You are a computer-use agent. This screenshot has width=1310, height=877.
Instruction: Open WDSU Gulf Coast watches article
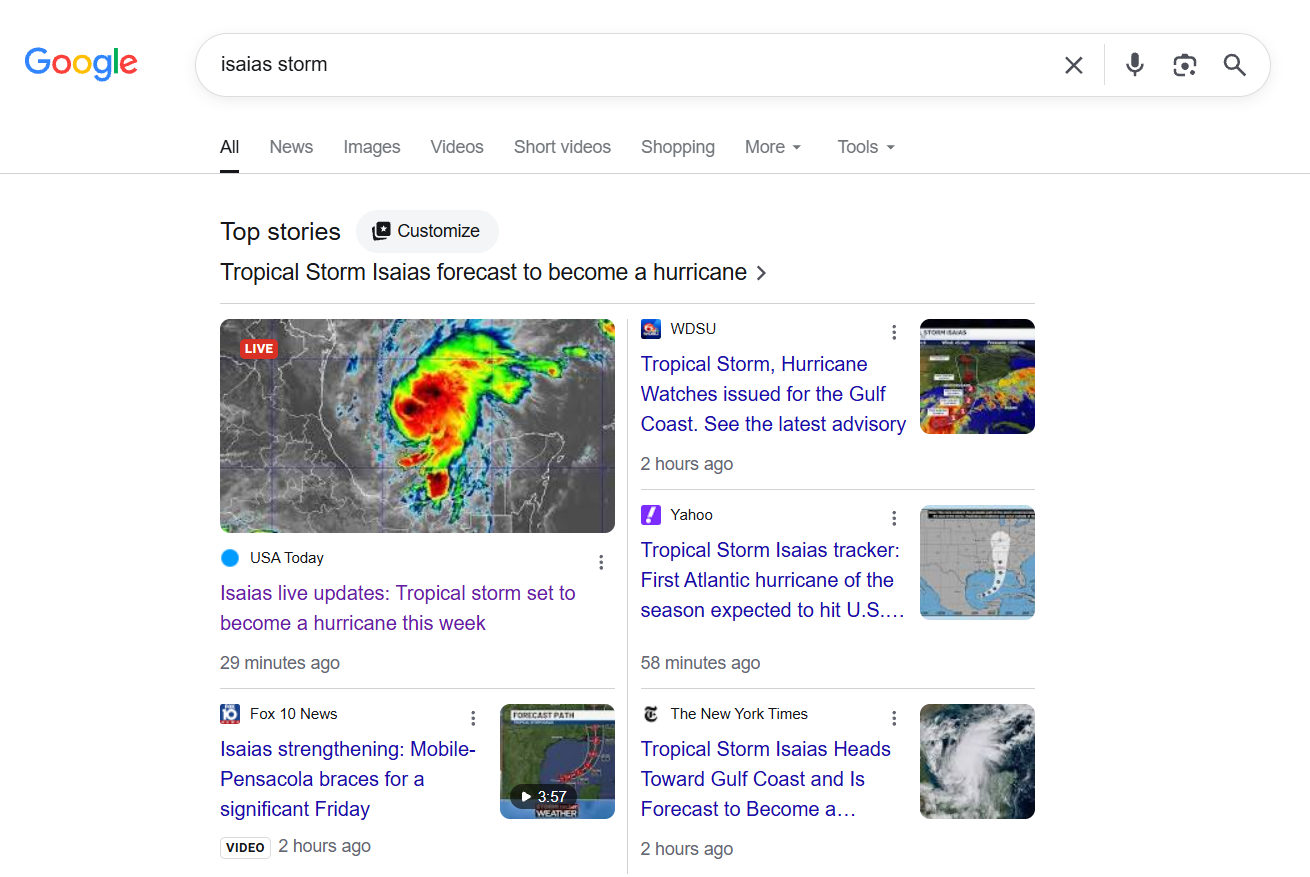coord(773,394)
